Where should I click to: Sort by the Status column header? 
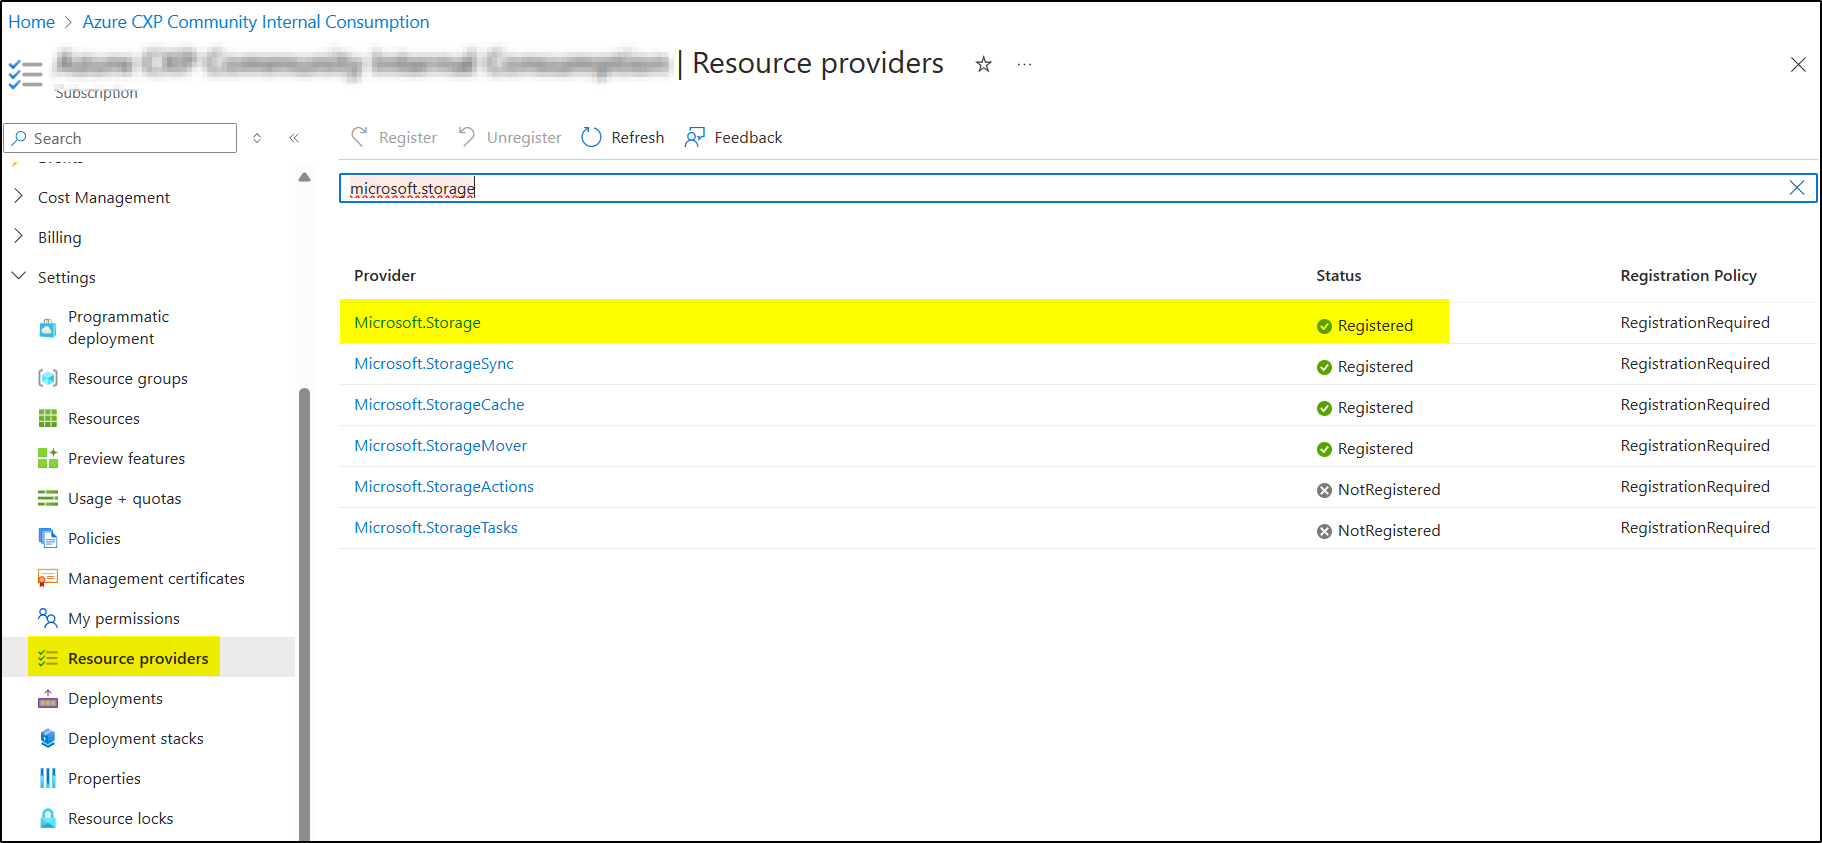click(x=1339, y=275)
